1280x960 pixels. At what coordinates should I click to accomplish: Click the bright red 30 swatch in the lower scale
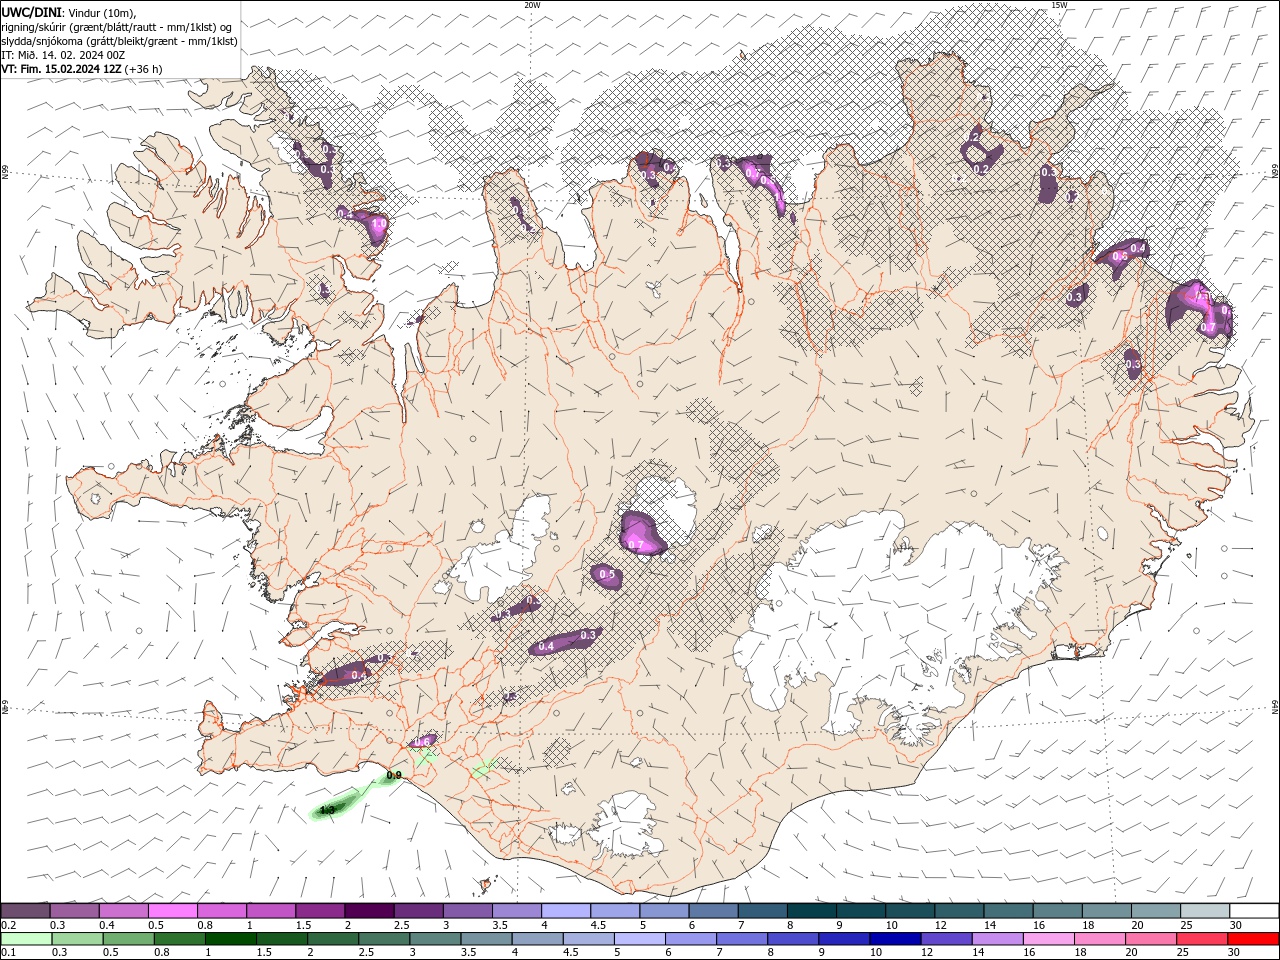pyautogui.click(x=1253, y=939)
